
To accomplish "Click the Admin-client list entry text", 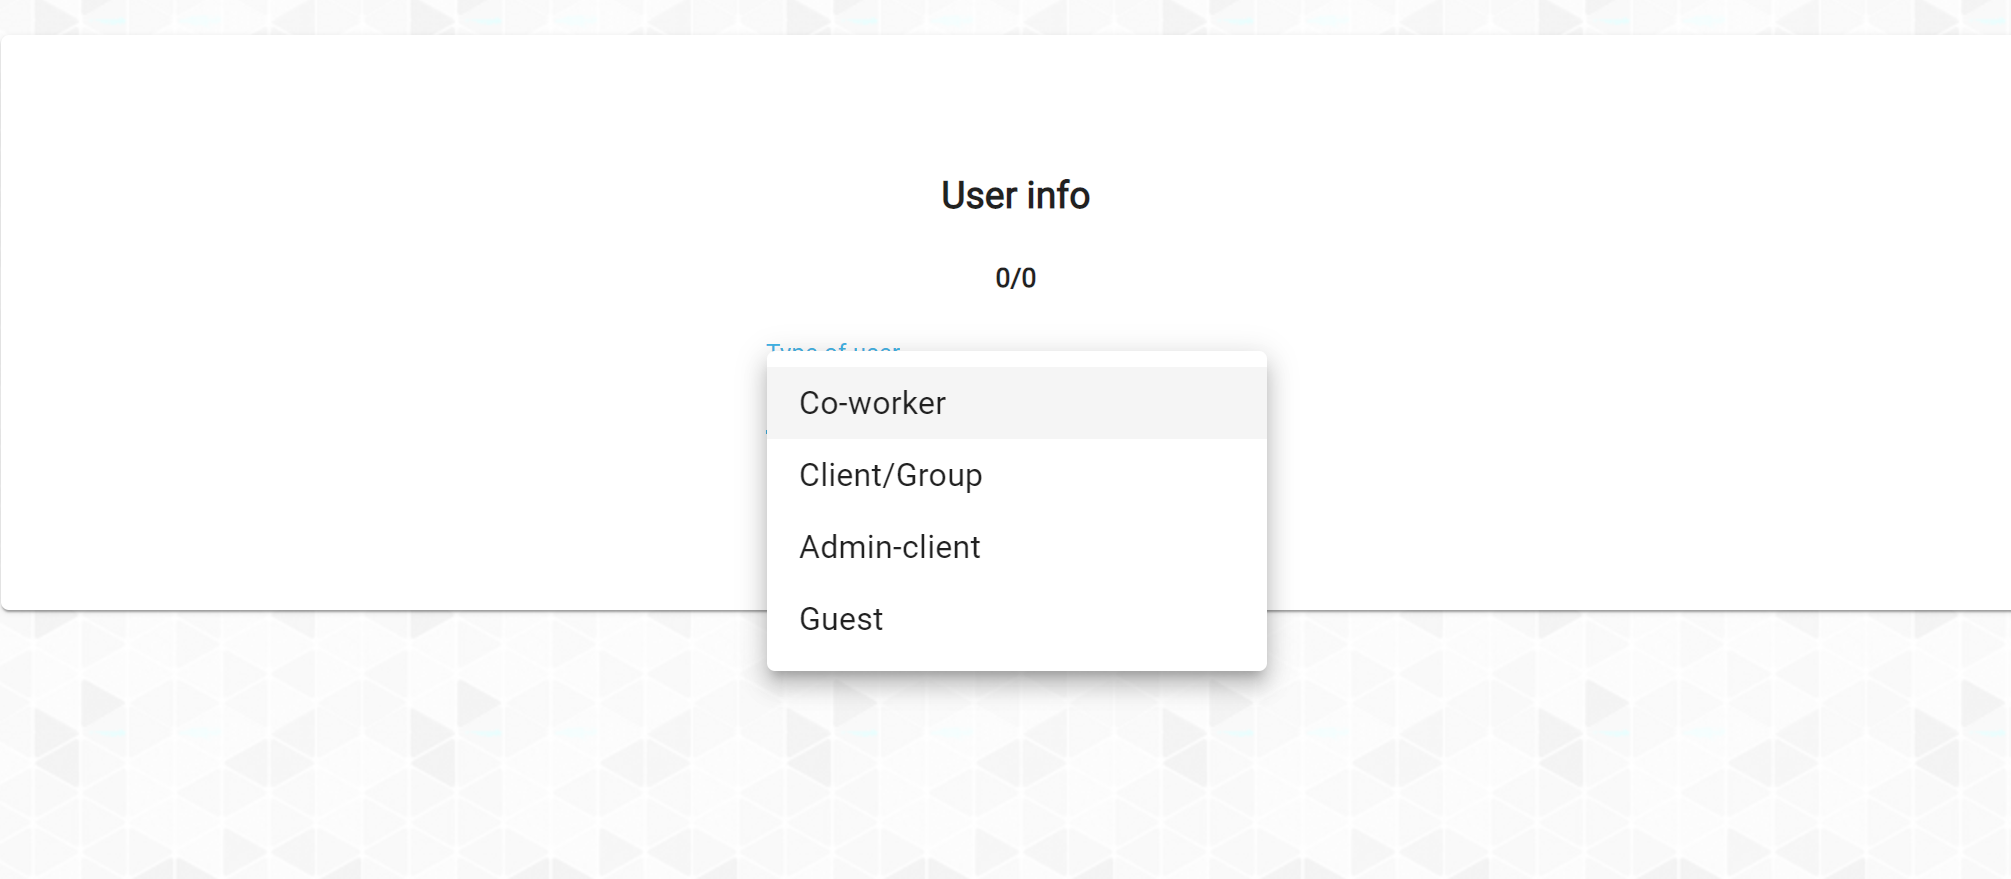I will 889,547.
